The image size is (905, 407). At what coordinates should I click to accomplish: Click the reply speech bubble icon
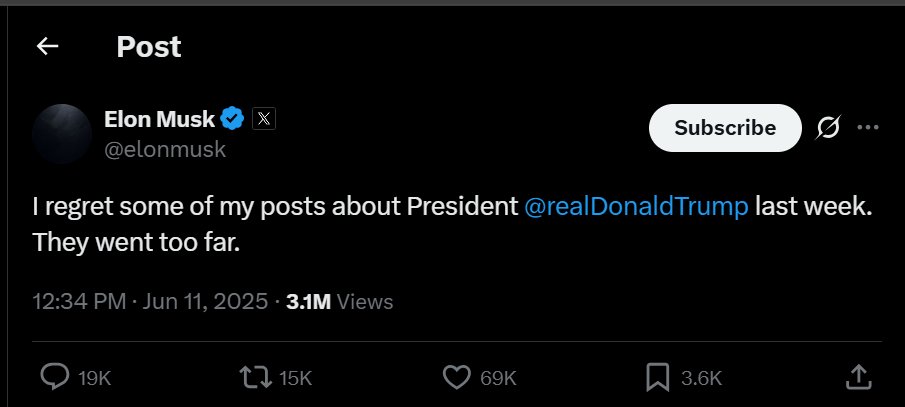click(54, 377)
